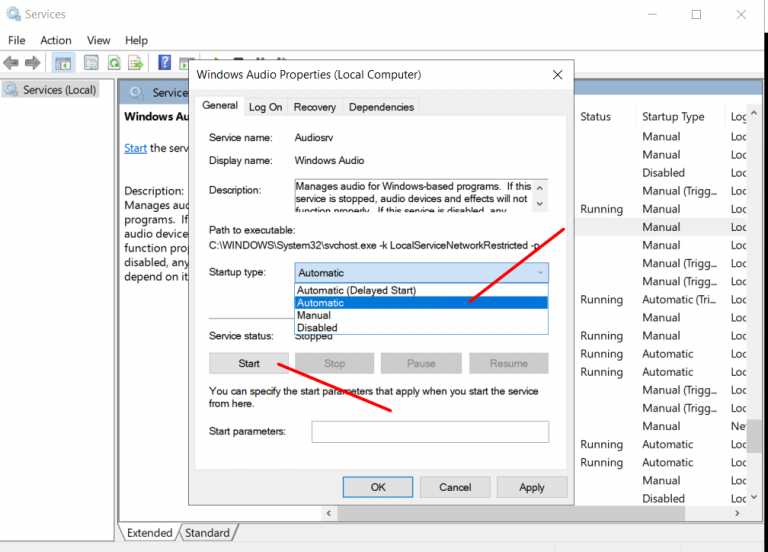
Task: Click the vertical scrollbar thumb of the services list
Action: pyautogui.click(x=754, y=437)
